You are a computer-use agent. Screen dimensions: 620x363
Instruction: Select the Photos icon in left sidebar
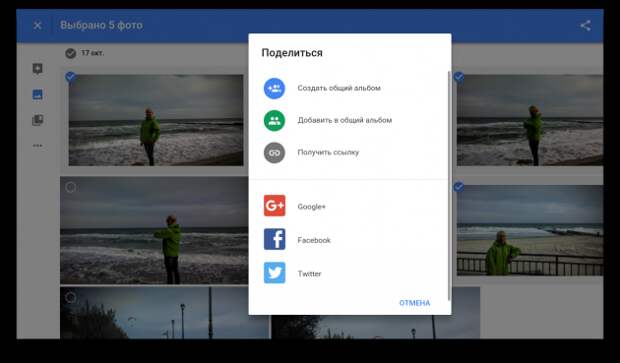click(38, 94)
